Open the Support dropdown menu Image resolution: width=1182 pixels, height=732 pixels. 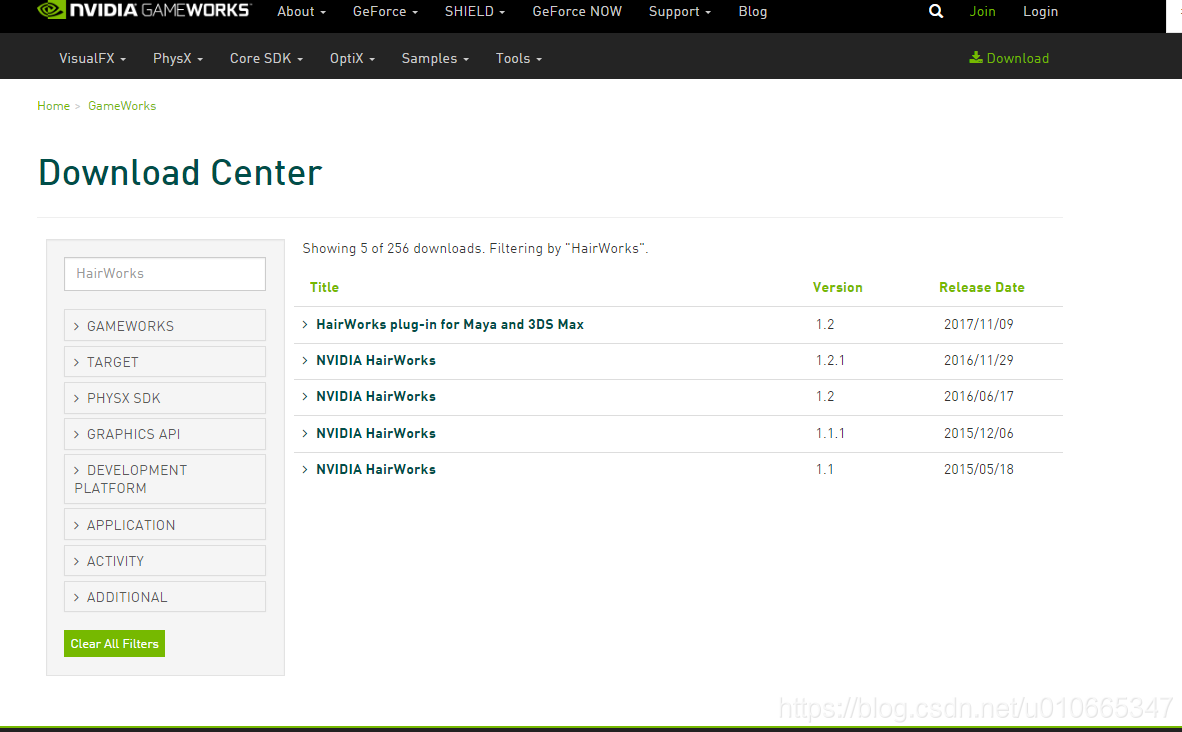(x=680, y=11)
